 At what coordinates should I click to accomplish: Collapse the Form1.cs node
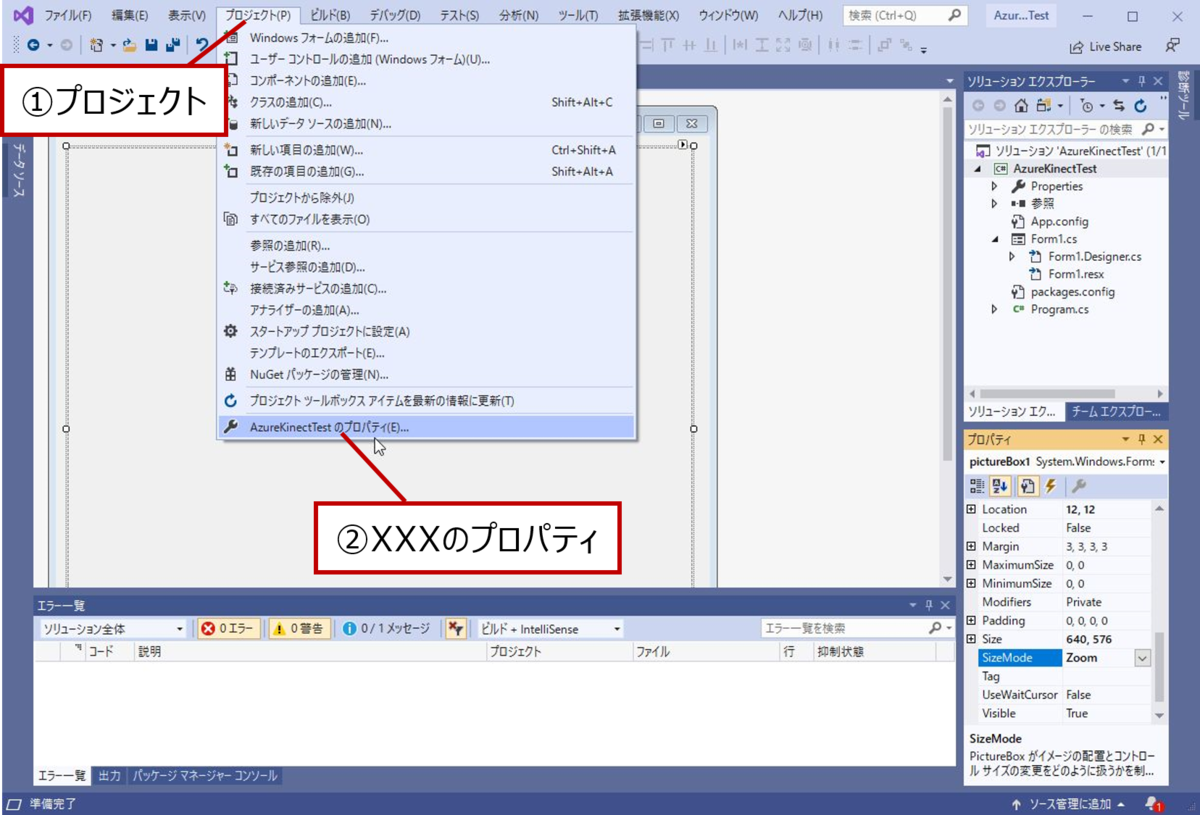(x=994, y=239)
